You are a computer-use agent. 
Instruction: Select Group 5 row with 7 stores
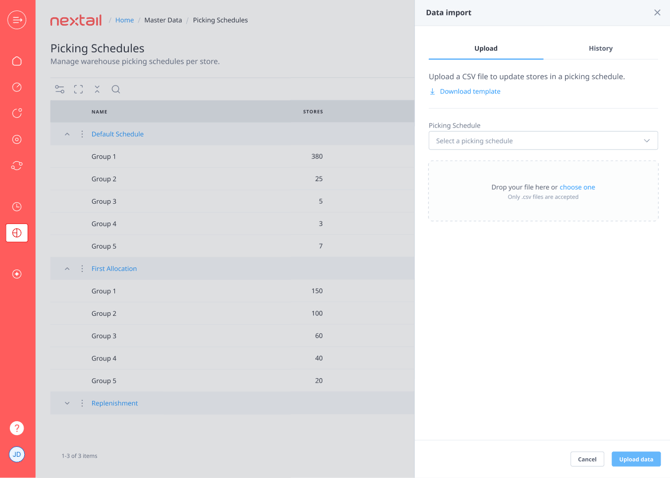232,246
